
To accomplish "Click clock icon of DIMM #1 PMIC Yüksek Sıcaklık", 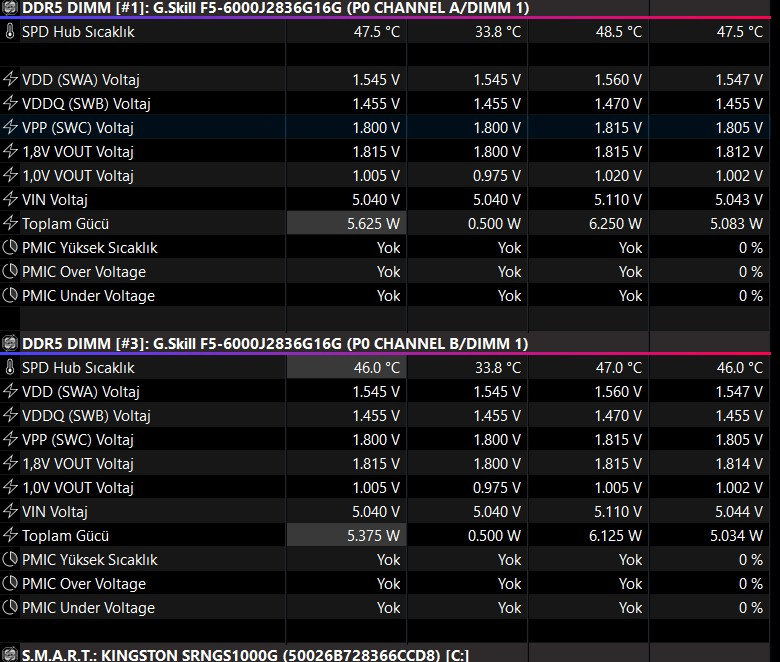I will tap(10, 247).
